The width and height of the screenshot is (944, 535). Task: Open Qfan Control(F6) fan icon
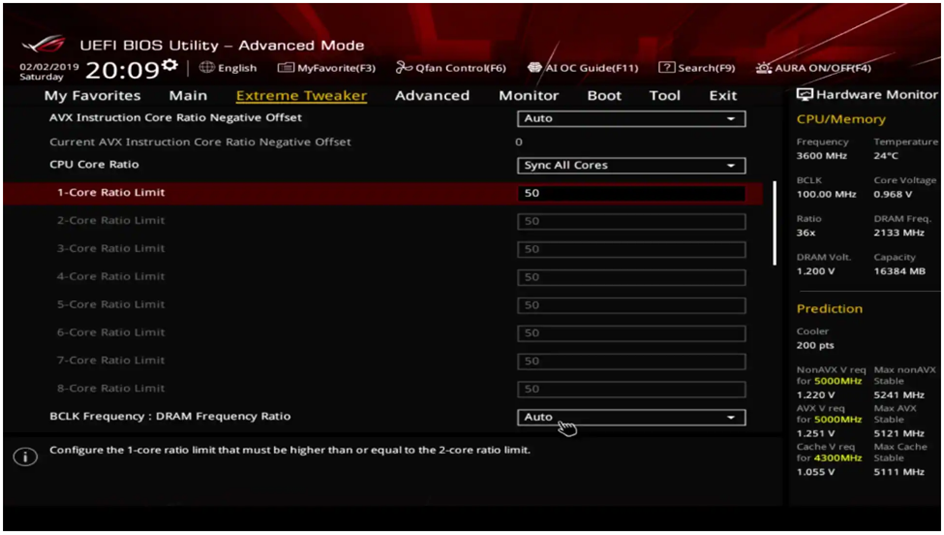(x=403, y=67)
